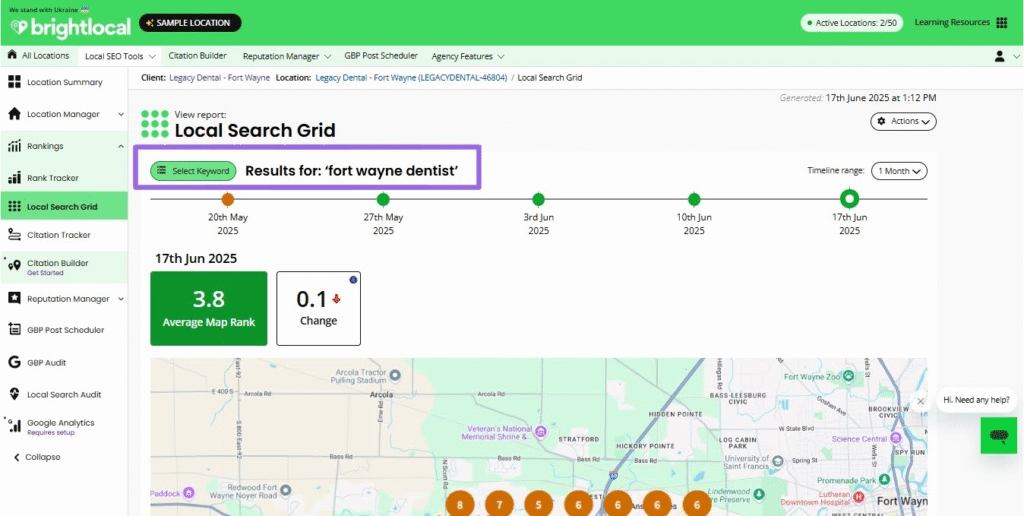Image resolution: width=1024 pixels, height=516 pixels.
Task: Click the Select Keyword button
Action: pos(193,171)
